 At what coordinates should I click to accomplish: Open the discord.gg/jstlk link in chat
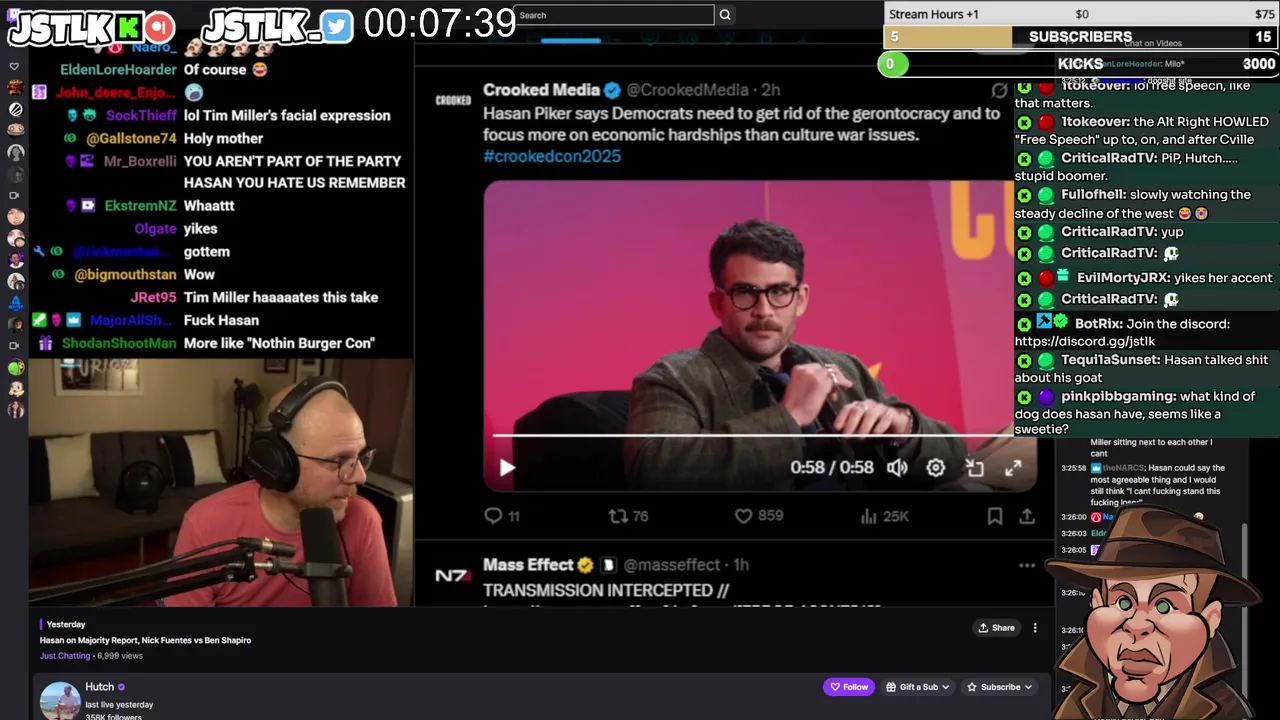[1085, 342]
